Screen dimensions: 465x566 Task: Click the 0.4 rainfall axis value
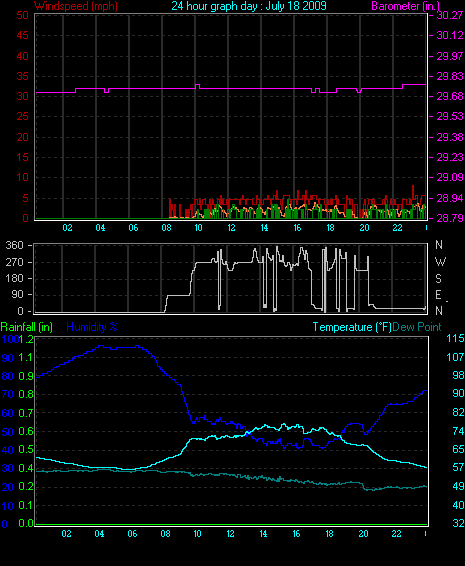click(26, 468)
